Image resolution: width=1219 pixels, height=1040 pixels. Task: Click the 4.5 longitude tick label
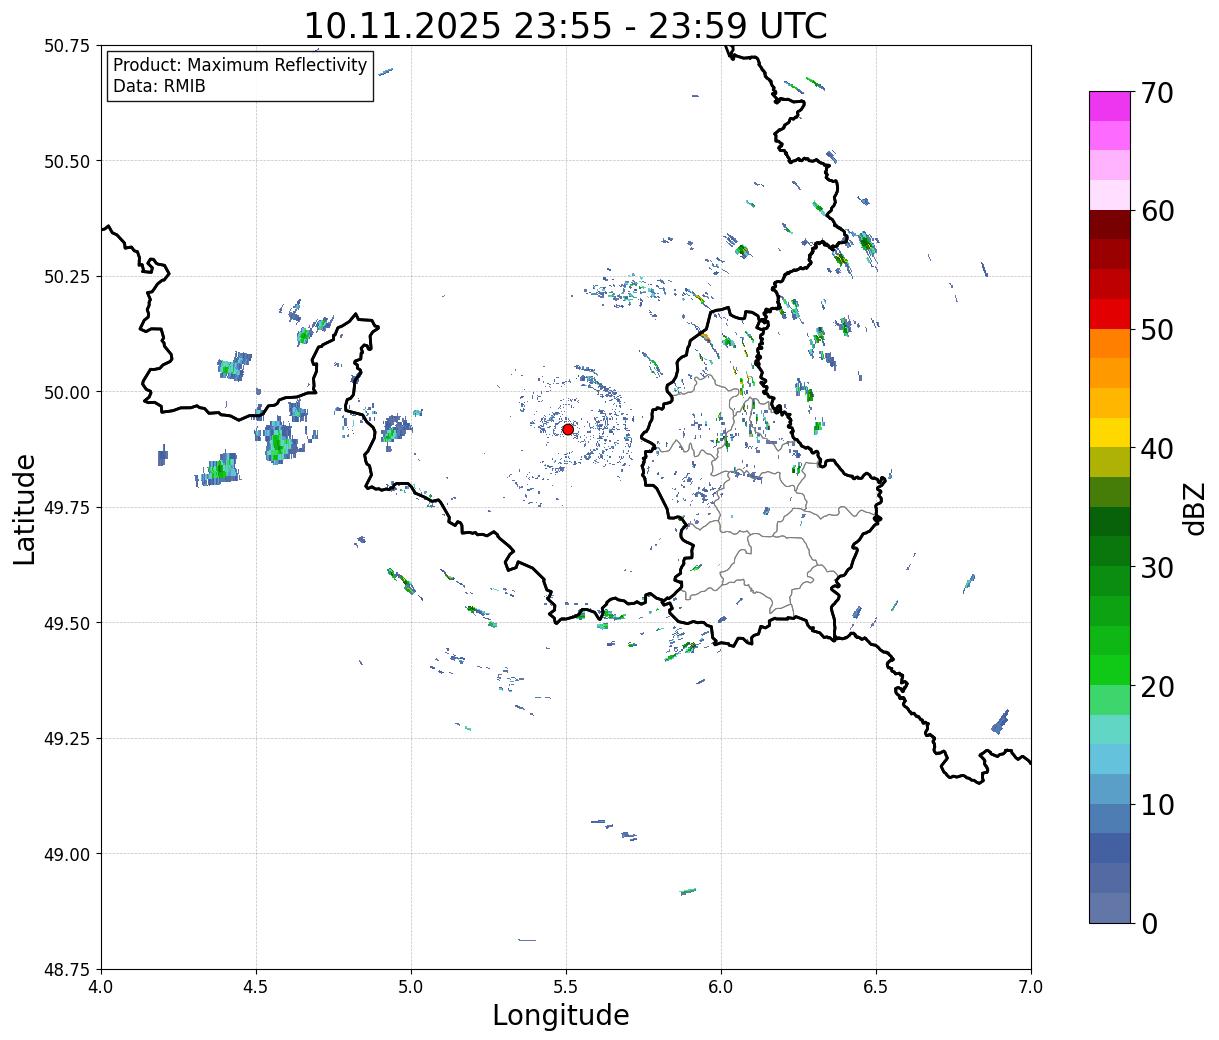pos(256,987)
